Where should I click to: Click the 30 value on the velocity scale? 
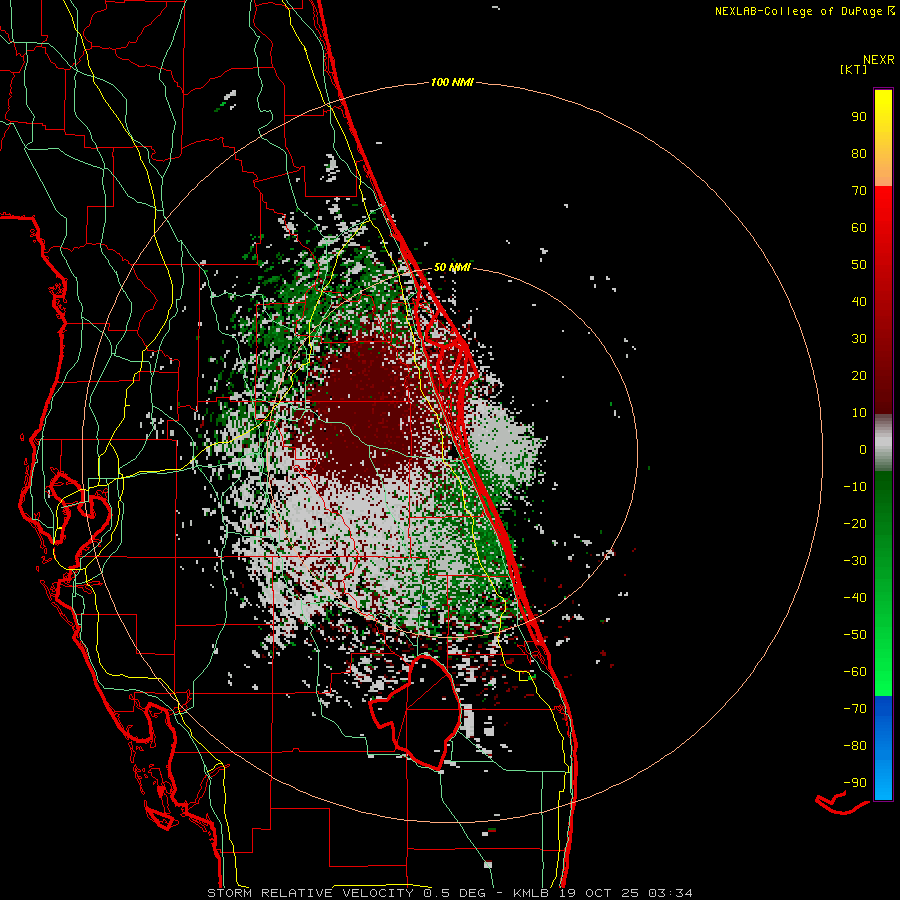[x=859, y=339]
